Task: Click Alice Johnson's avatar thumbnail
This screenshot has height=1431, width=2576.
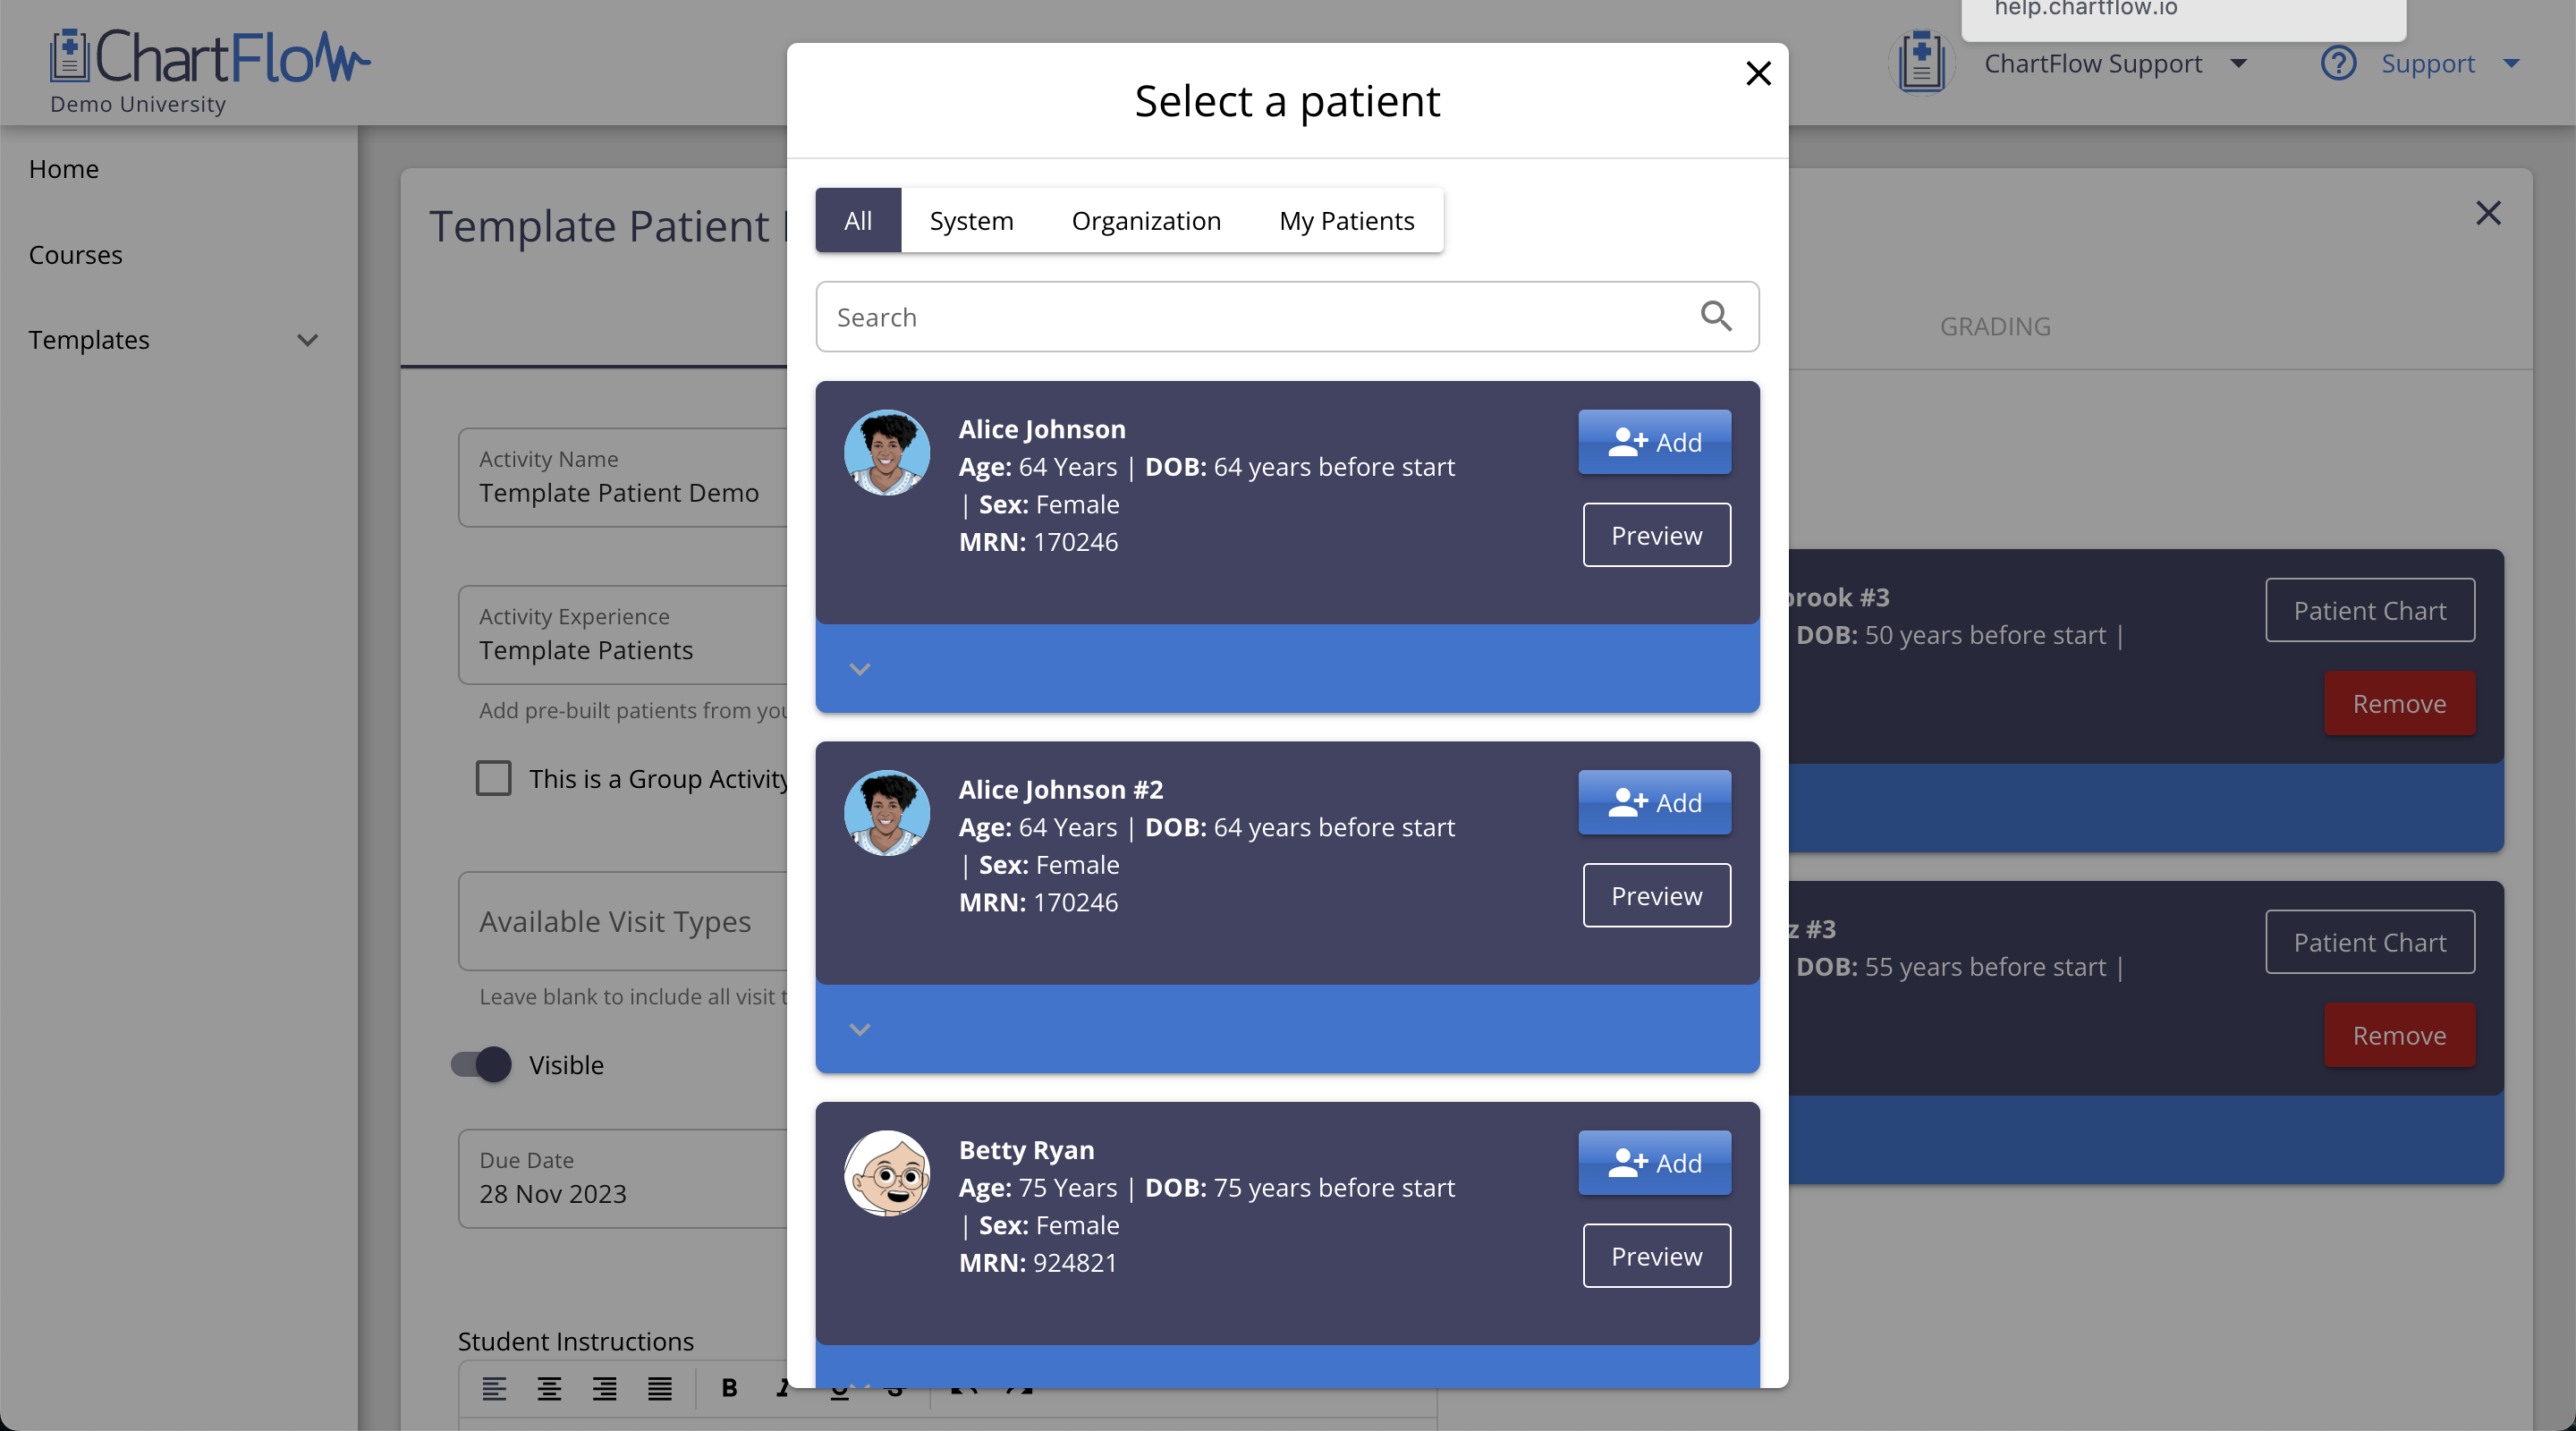Action: pos(886,452)
